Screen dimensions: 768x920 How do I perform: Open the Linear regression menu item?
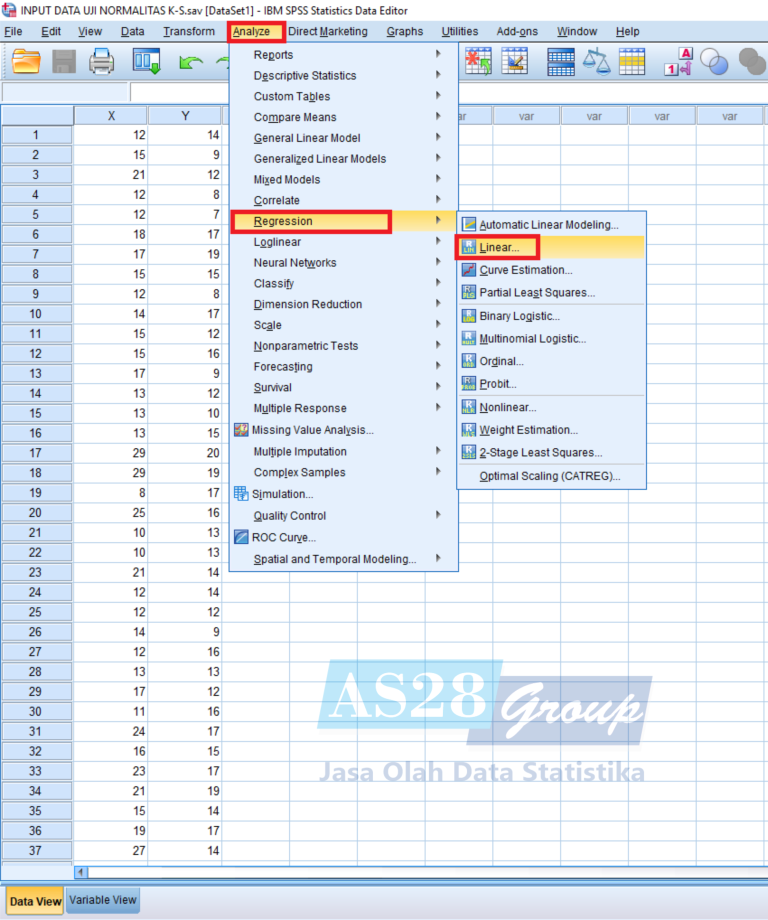point(499,247)
